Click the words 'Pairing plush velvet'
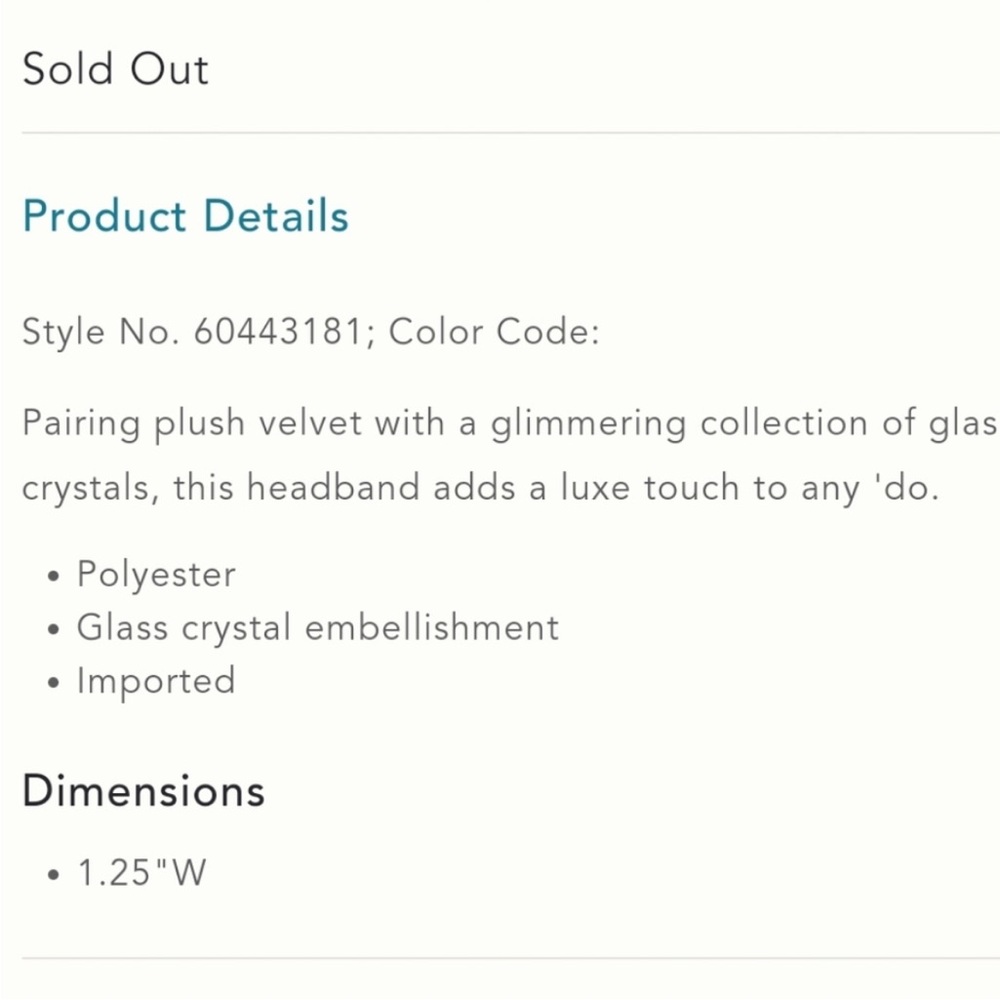This screenshot has height=1000, width=1000. click(x=192, y=423)
